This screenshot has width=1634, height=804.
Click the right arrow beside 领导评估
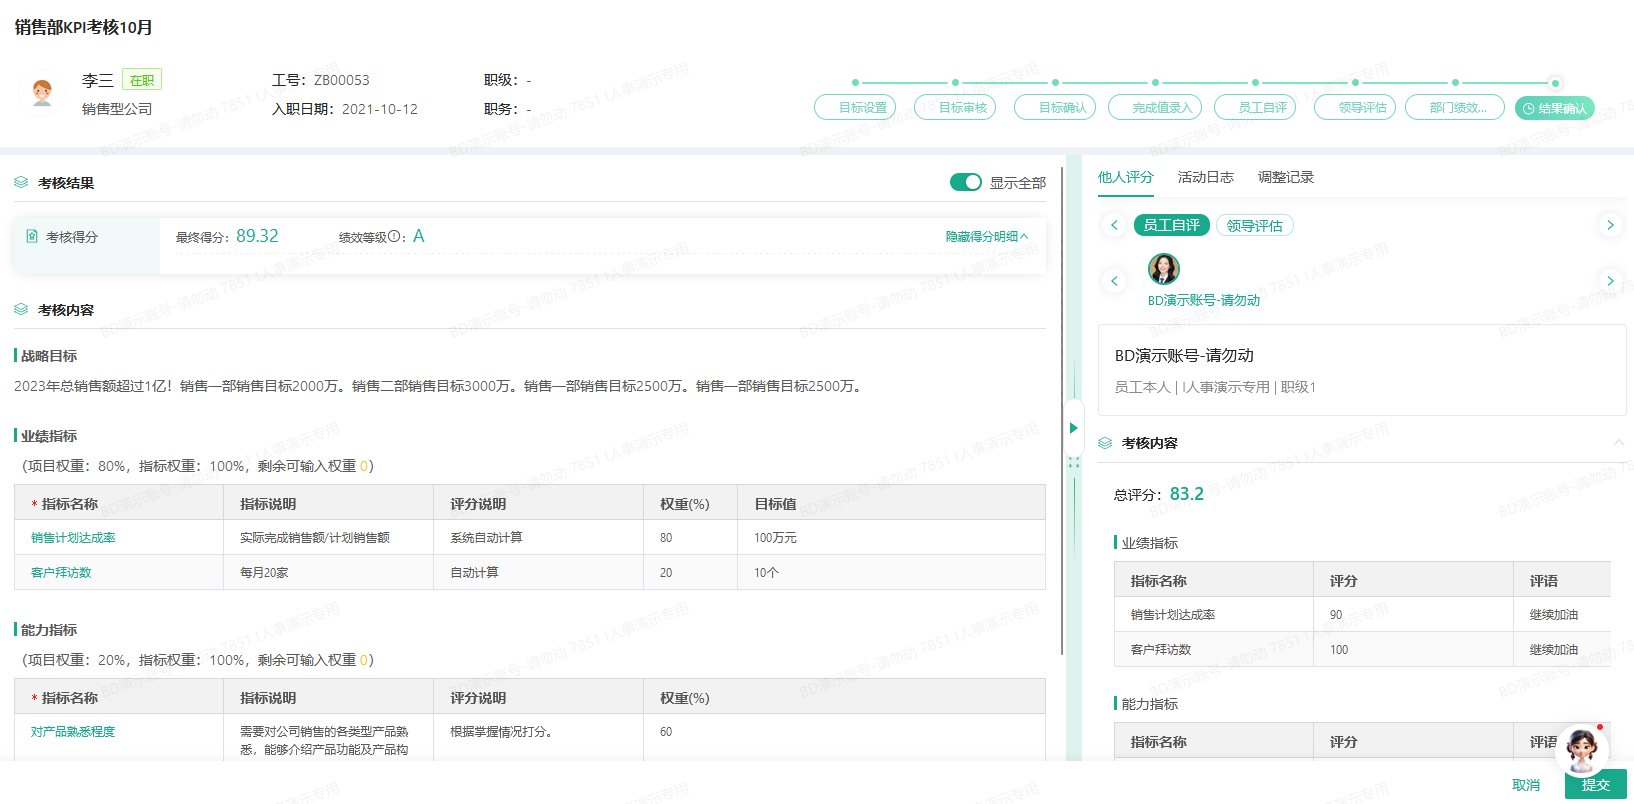1610,225
